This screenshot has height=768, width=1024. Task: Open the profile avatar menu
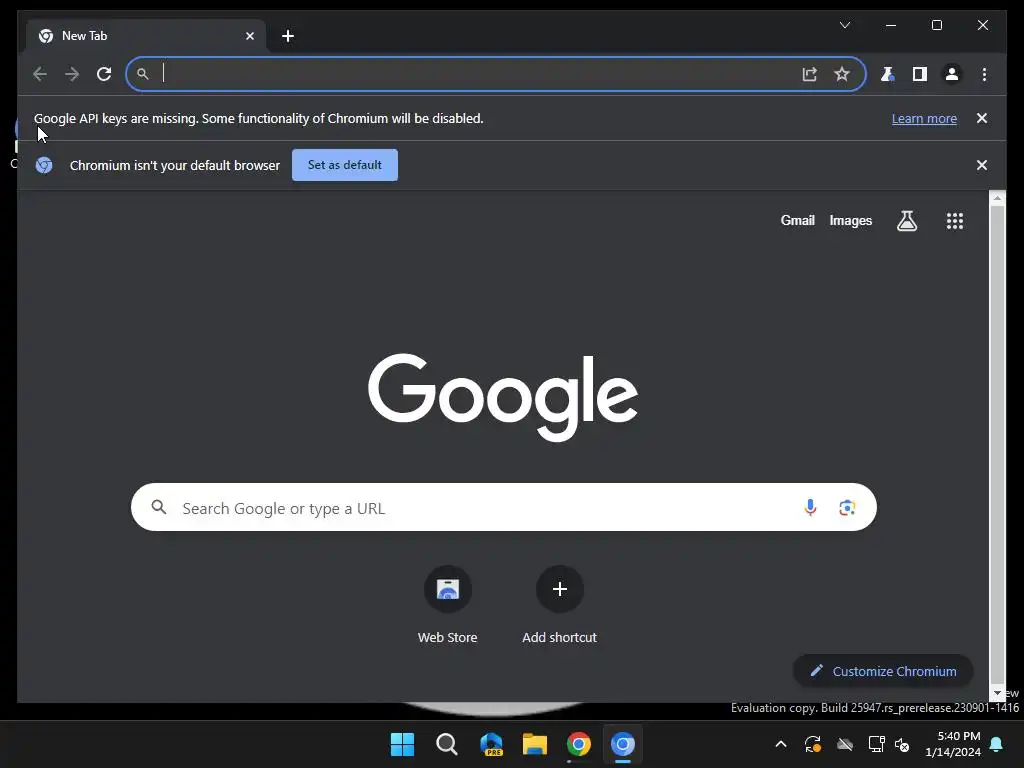[952, 74]
